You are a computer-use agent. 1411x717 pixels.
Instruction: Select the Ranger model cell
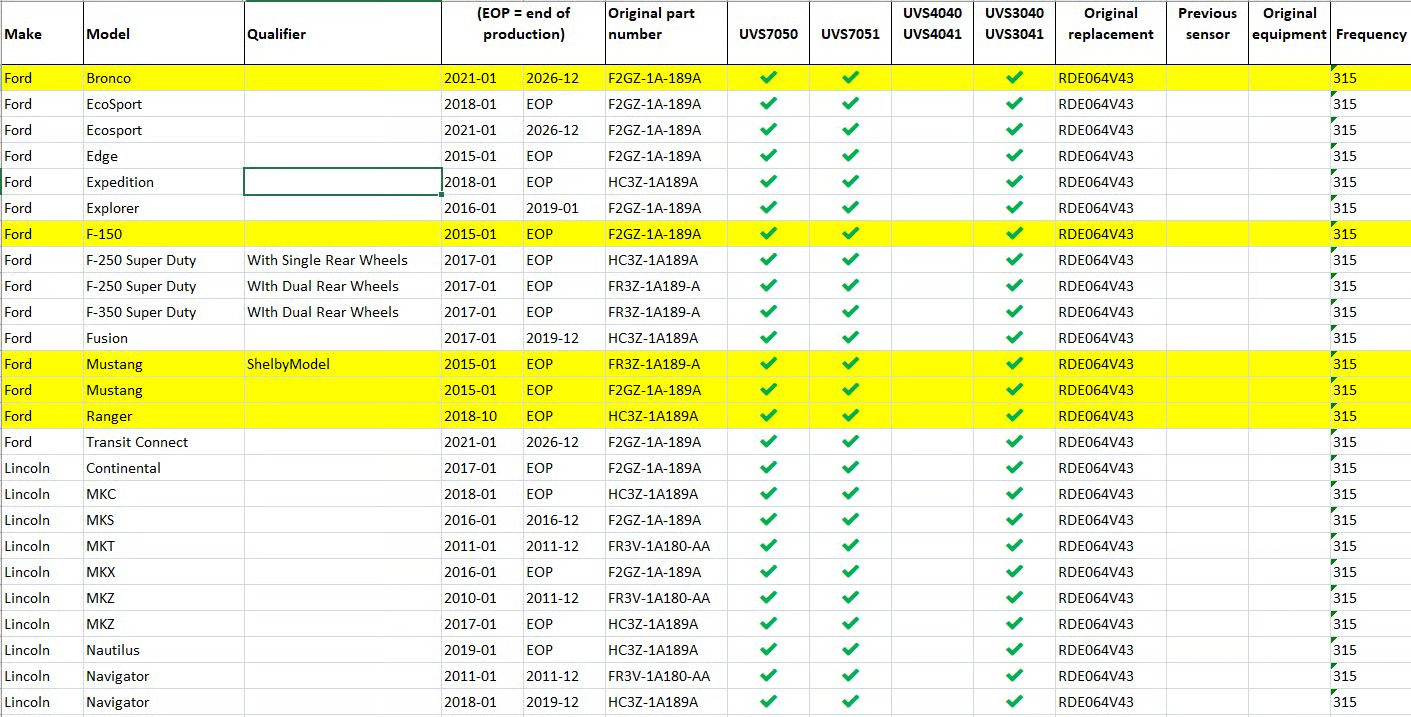pos(164,416)
